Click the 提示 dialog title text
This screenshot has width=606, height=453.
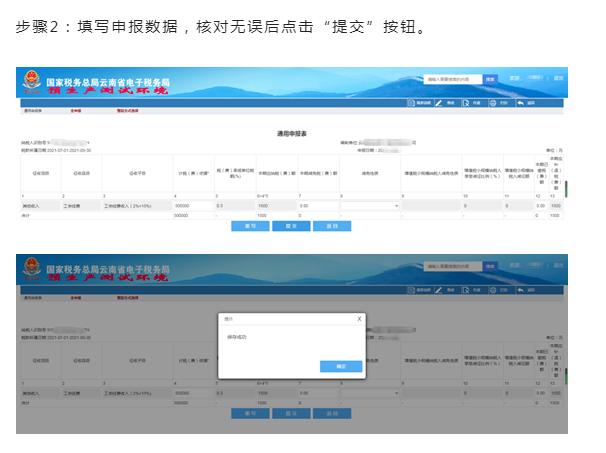tap(228, 319)
